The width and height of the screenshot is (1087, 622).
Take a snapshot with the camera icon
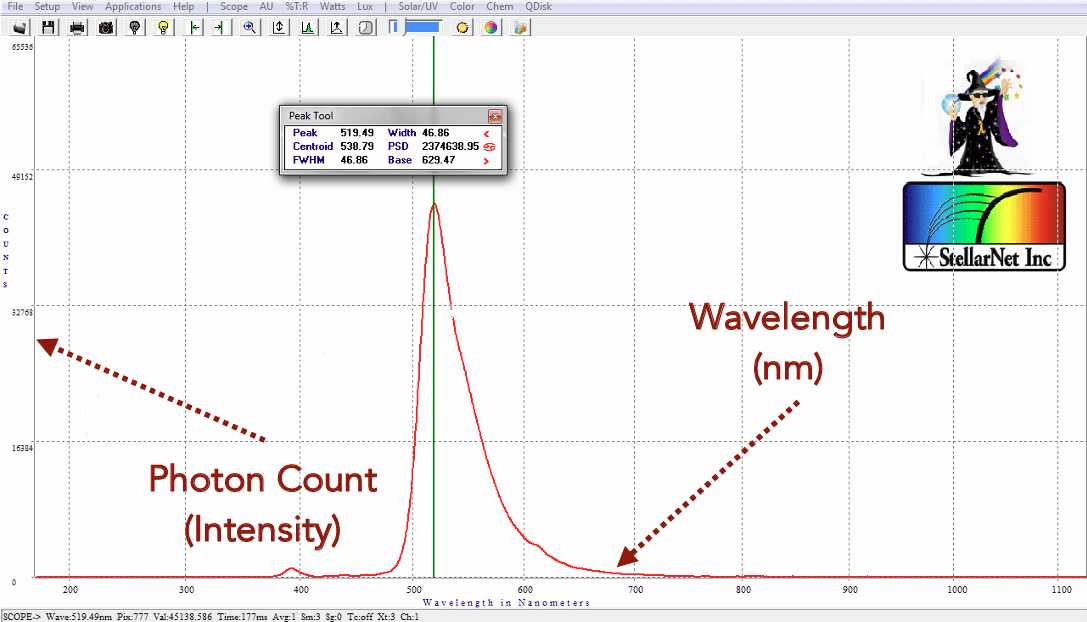pyautogui.click(x=105, y=27)
